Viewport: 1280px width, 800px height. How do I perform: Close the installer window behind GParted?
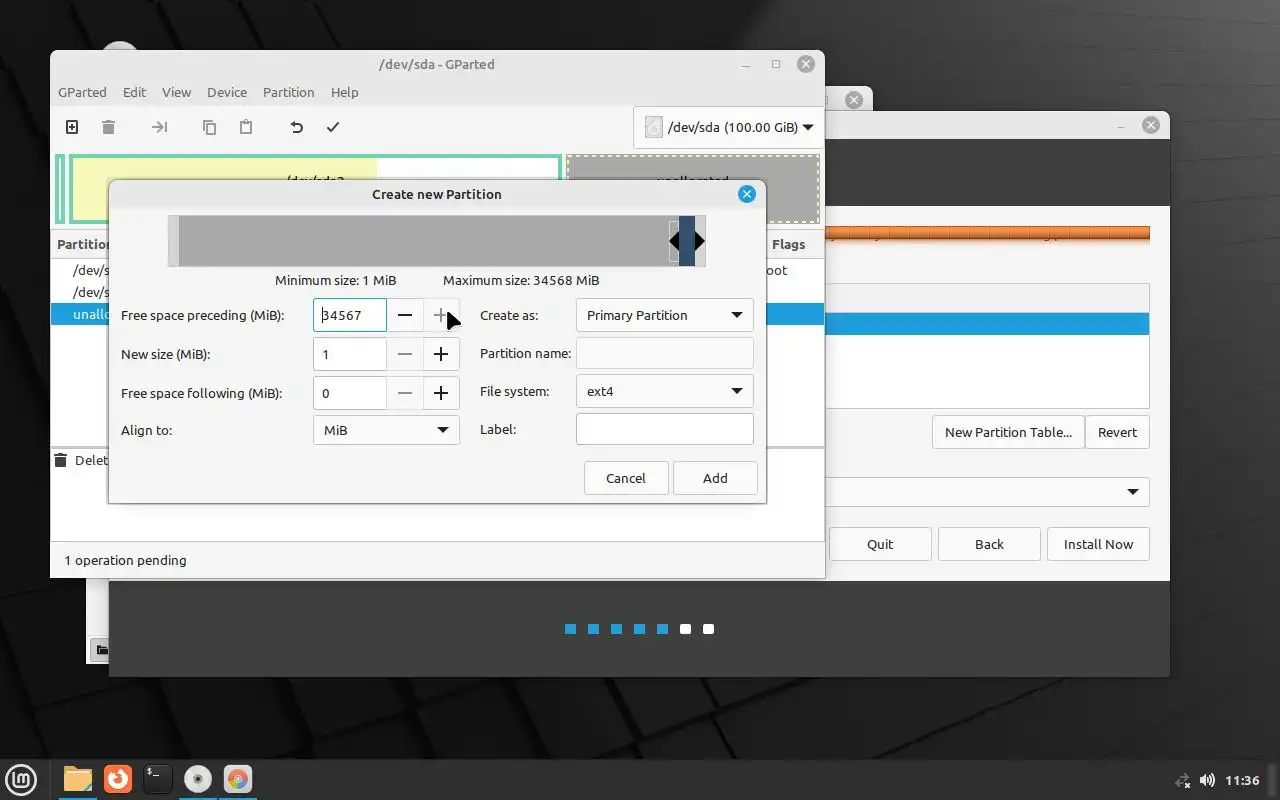pos(1151,125)
